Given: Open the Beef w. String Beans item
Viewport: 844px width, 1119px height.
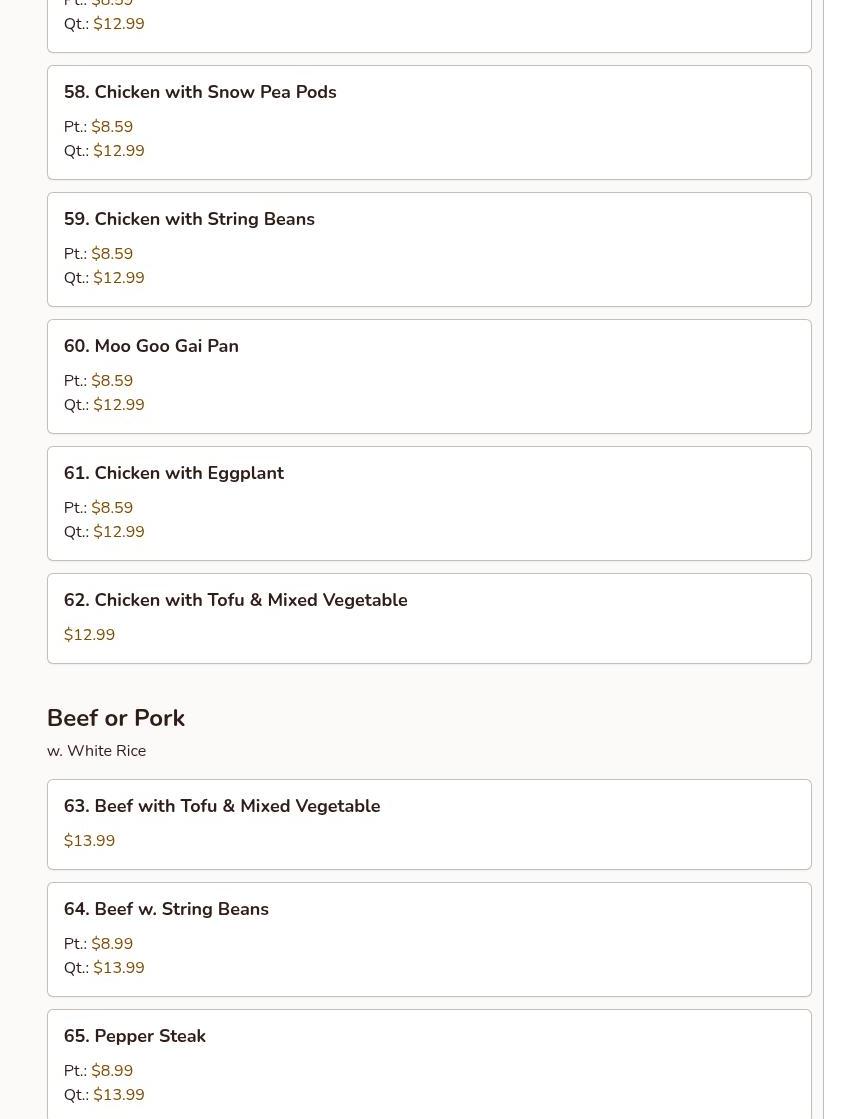Looking at the screenshot, I should tap(166, 909).
